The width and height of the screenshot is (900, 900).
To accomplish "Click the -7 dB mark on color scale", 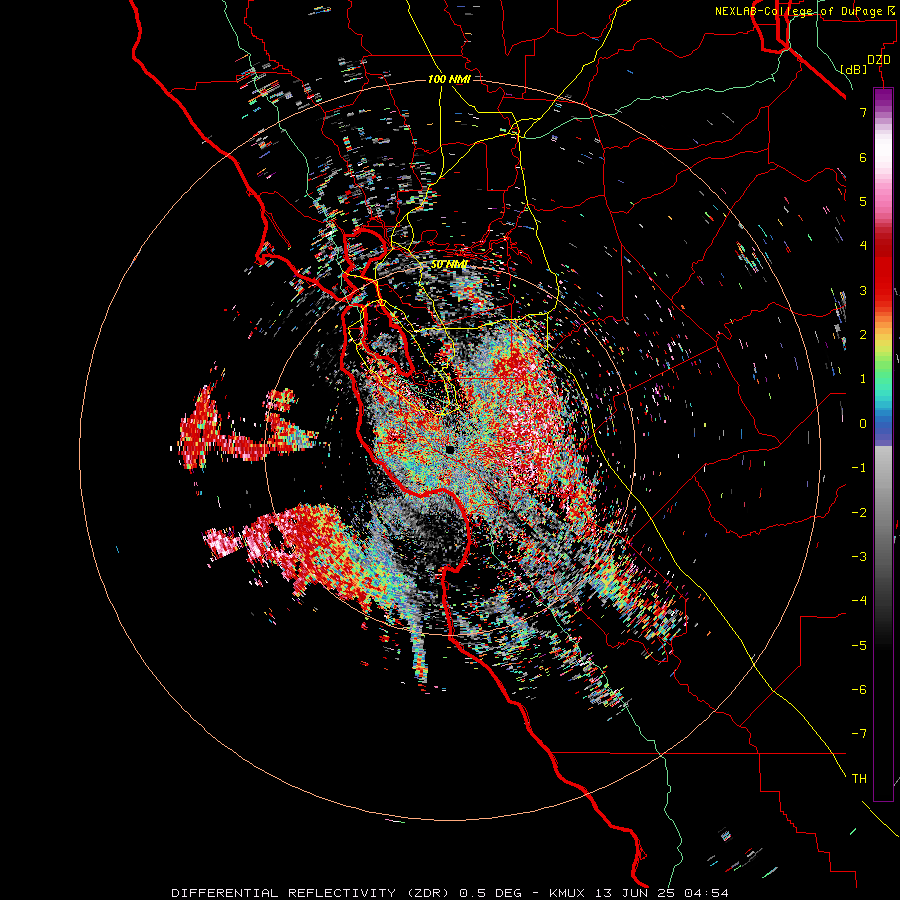I will [x=859, y=734].
